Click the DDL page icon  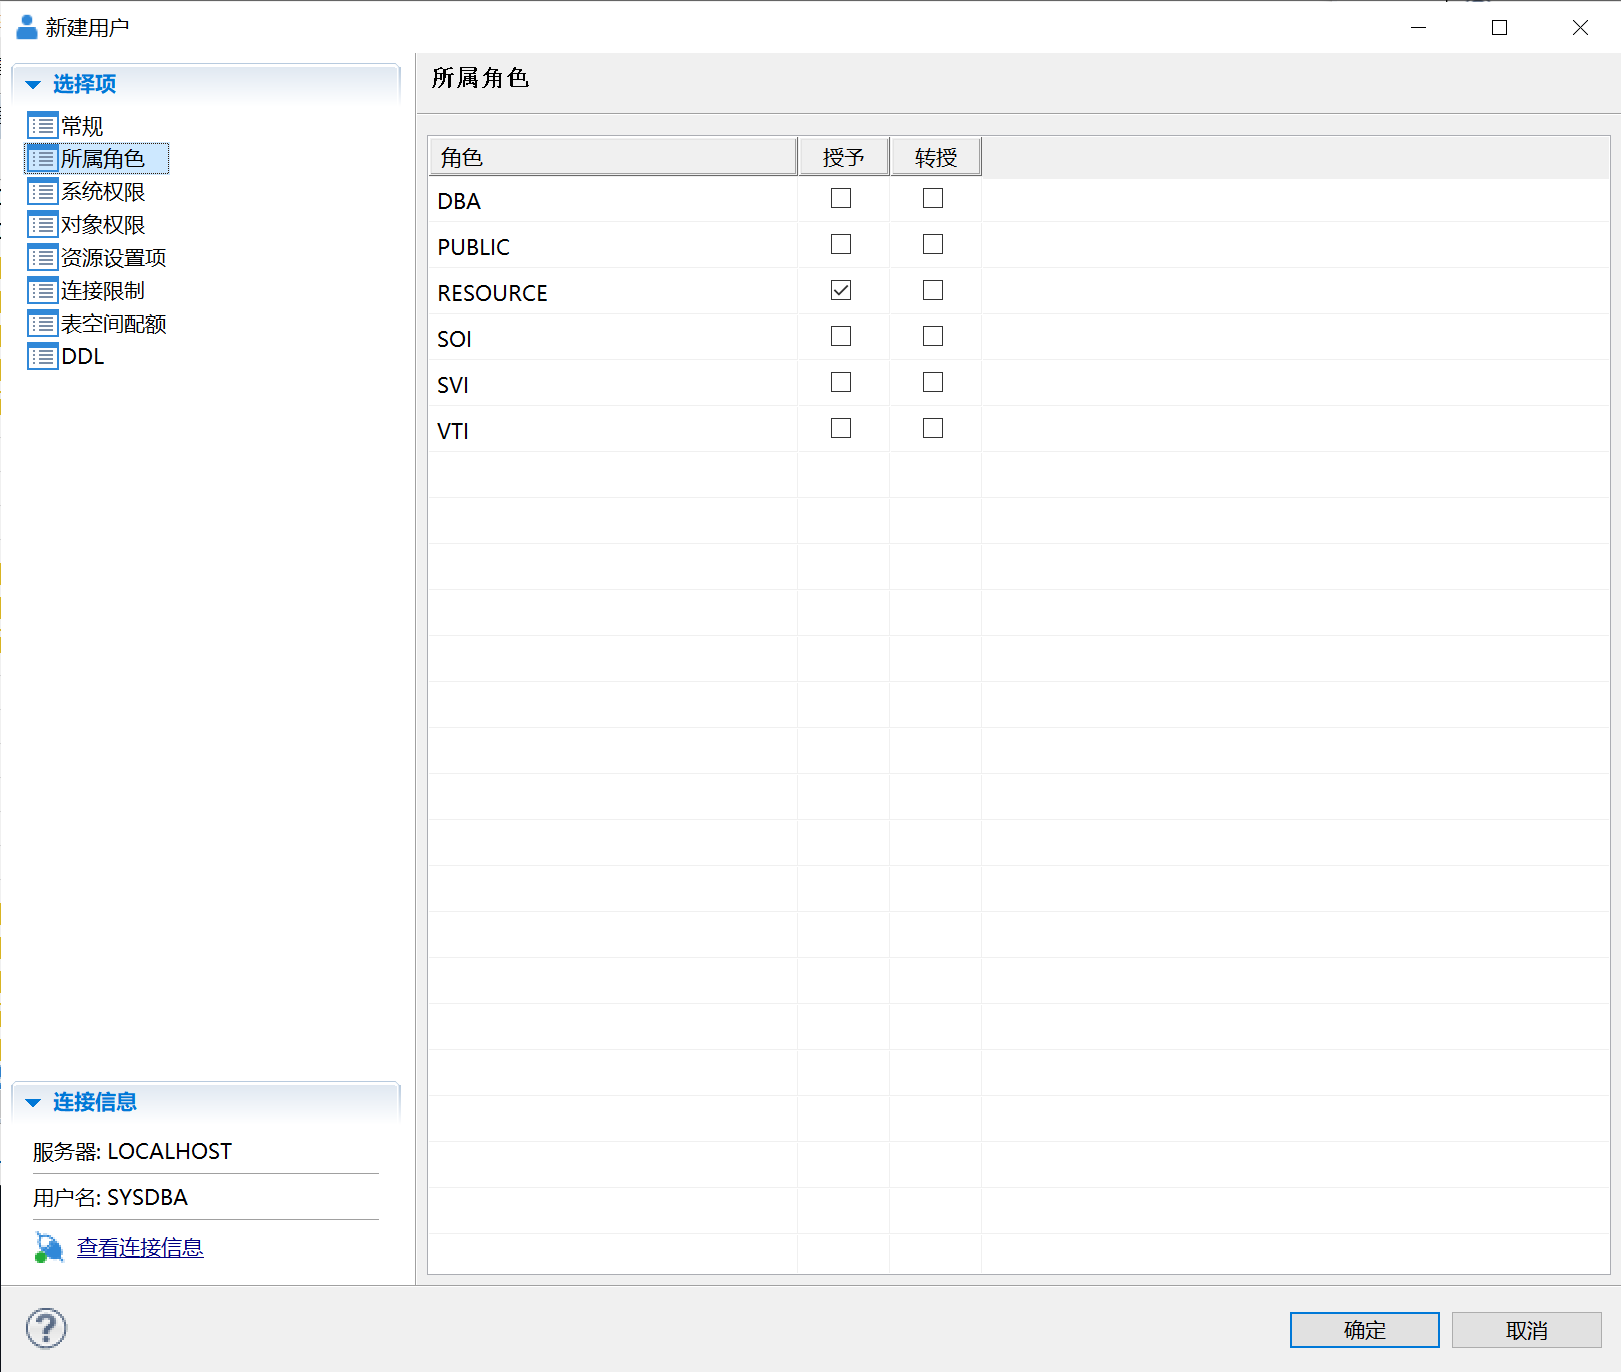42,357
